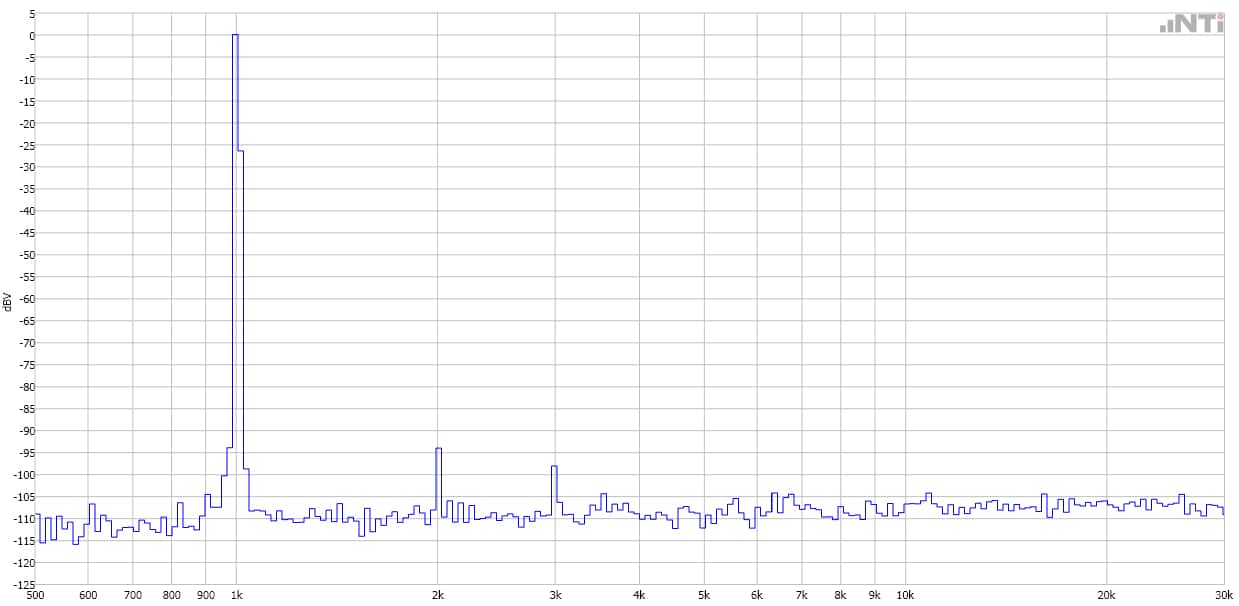Screen dimensions: 1239x606
Task: Click the "4k" frequency axis label
Action: coord(639,595)
